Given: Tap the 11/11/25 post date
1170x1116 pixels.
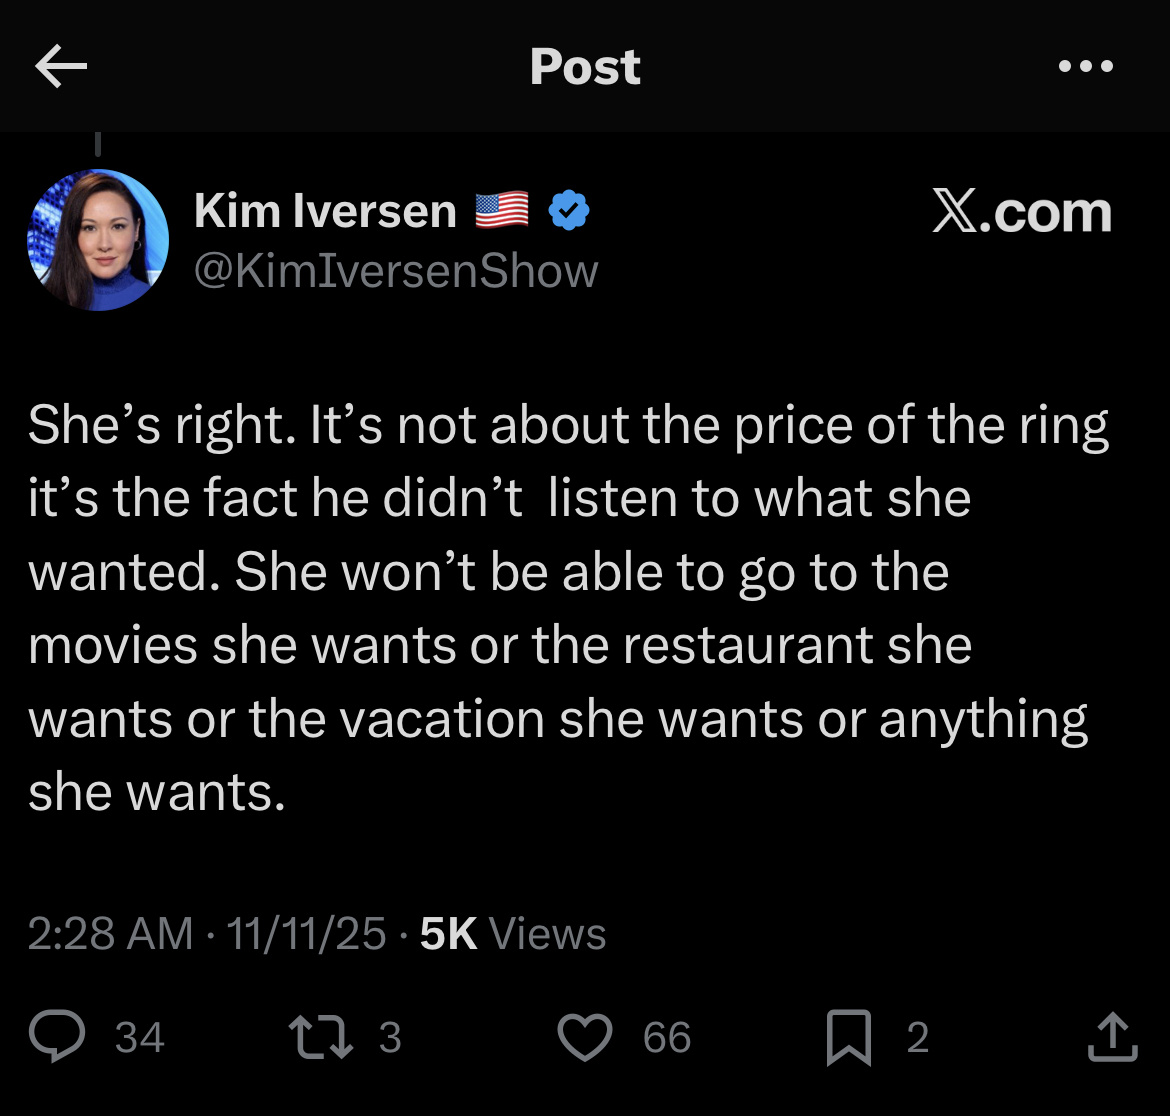Looking at the screenshot, I should [x=306, y=934].
